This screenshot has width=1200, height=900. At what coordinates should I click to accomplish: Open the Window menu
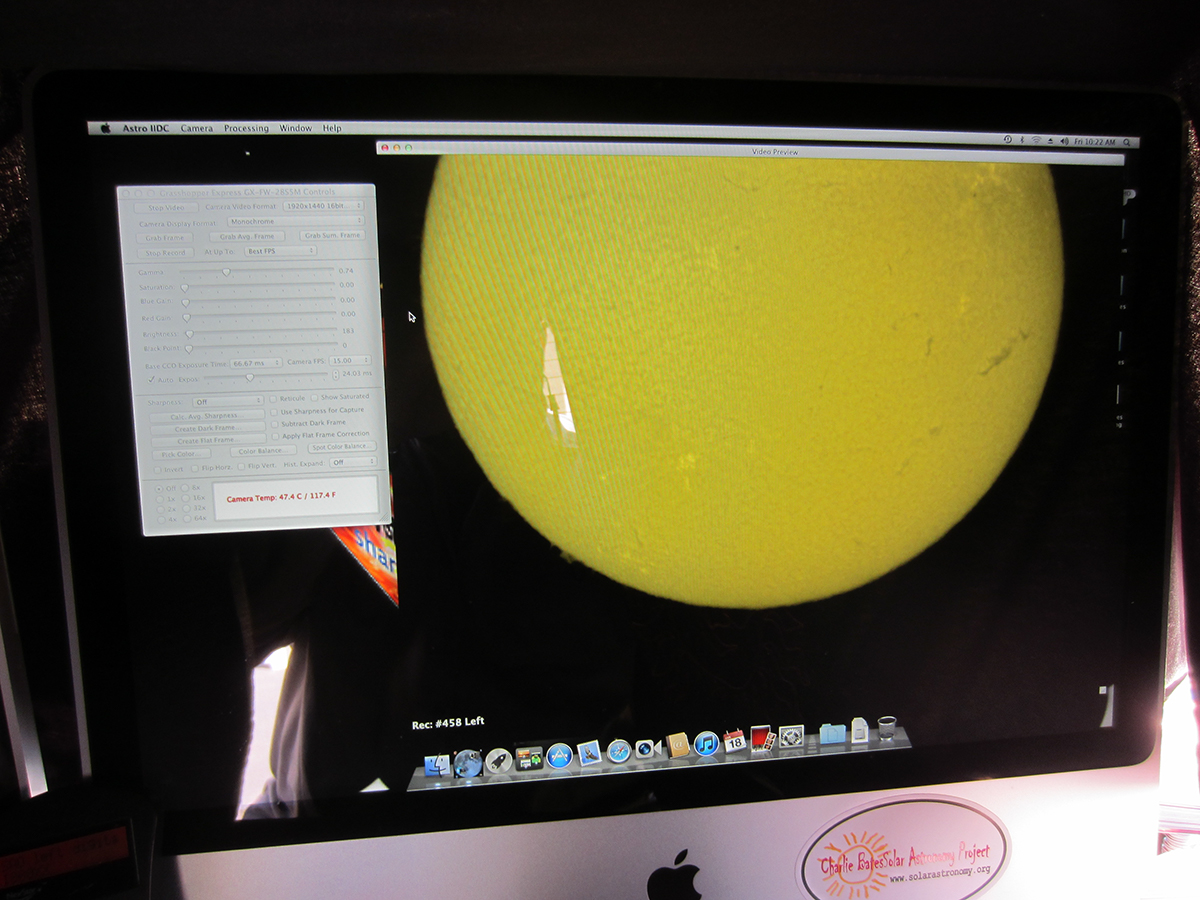(x=295, y=128)
